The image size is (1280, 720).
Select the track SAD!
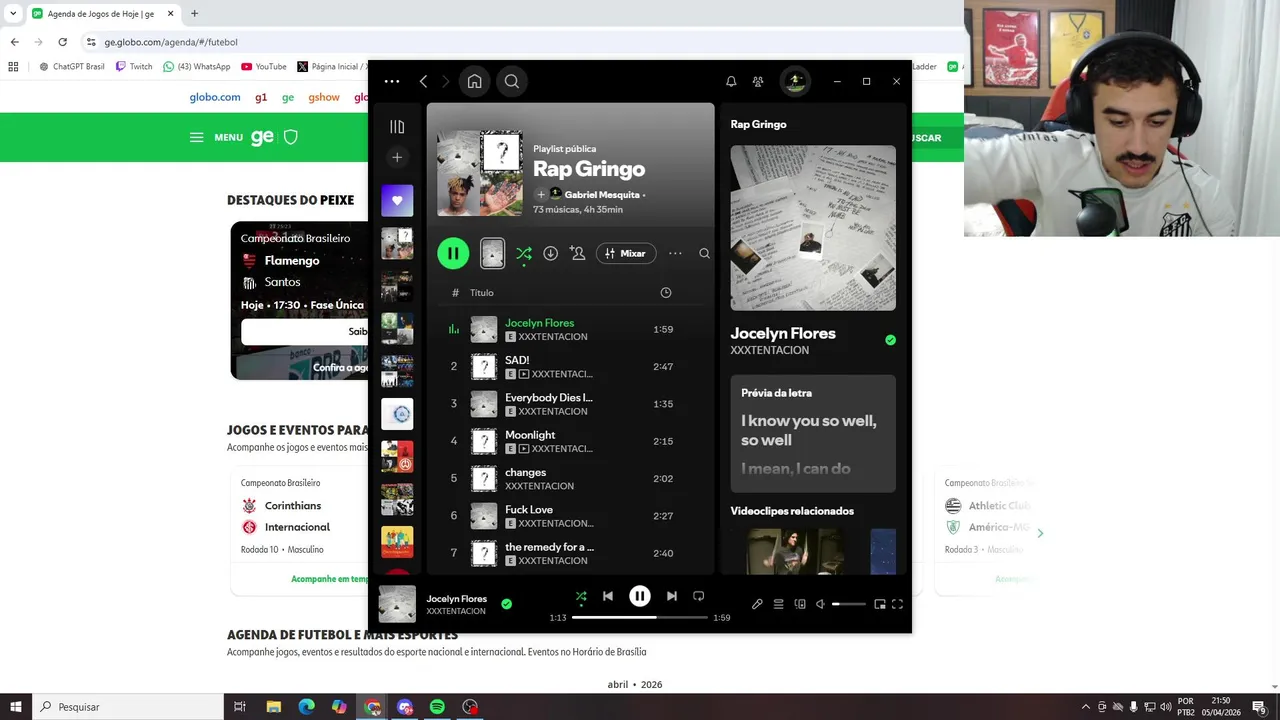point(517,360)
